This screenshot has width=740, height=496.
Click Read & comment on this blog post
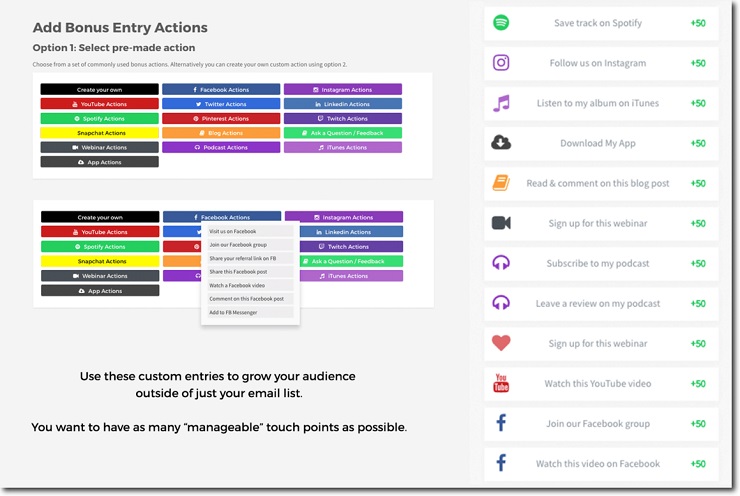tap(597, 183)
